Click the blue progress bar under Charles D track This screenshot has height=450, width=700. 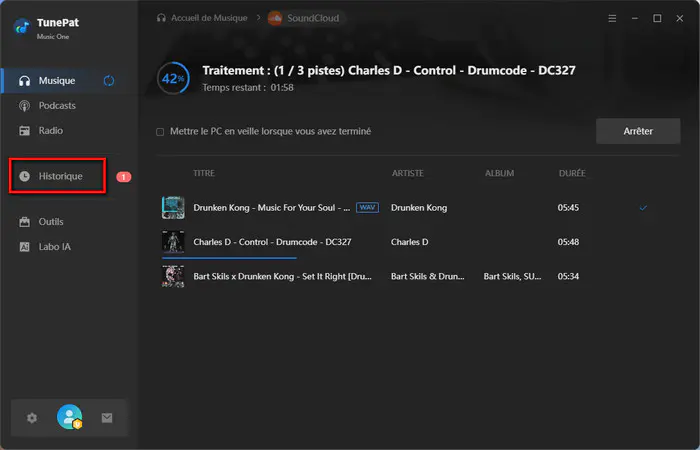229,258
